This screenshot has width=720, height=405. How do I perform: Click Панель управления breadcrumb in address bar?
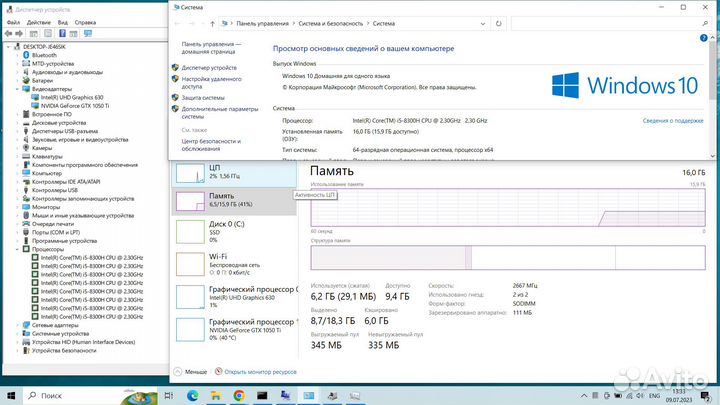(x=262, y=24)
